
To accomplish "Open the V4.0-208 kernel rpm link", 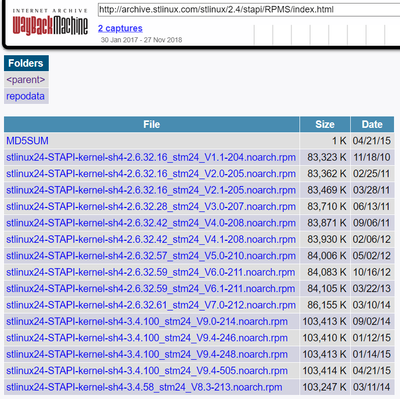I will [x=151, y=223].
